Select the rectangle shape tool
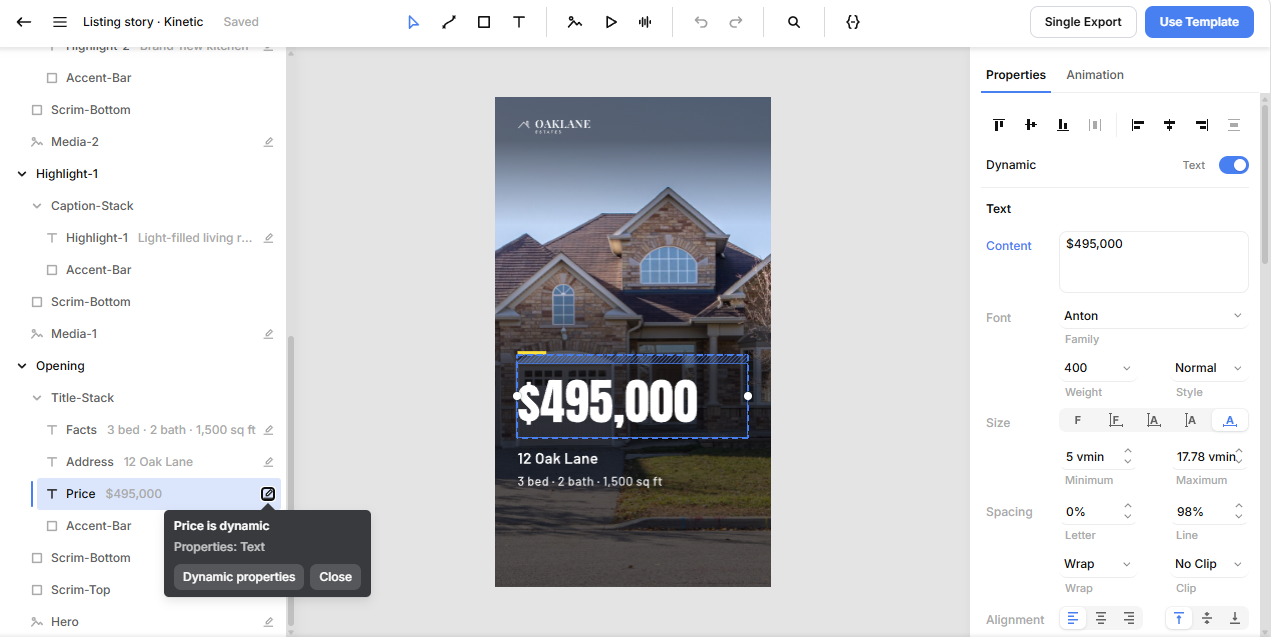This screenshot has width=1272, height=637. 484,22
